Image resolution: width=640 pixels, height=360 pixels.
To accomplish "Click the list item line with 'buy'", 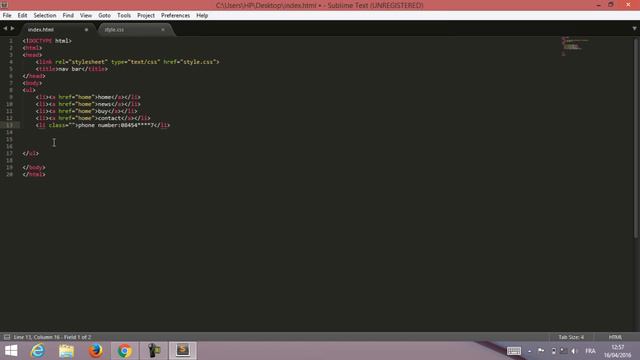I will pos(86,111).
